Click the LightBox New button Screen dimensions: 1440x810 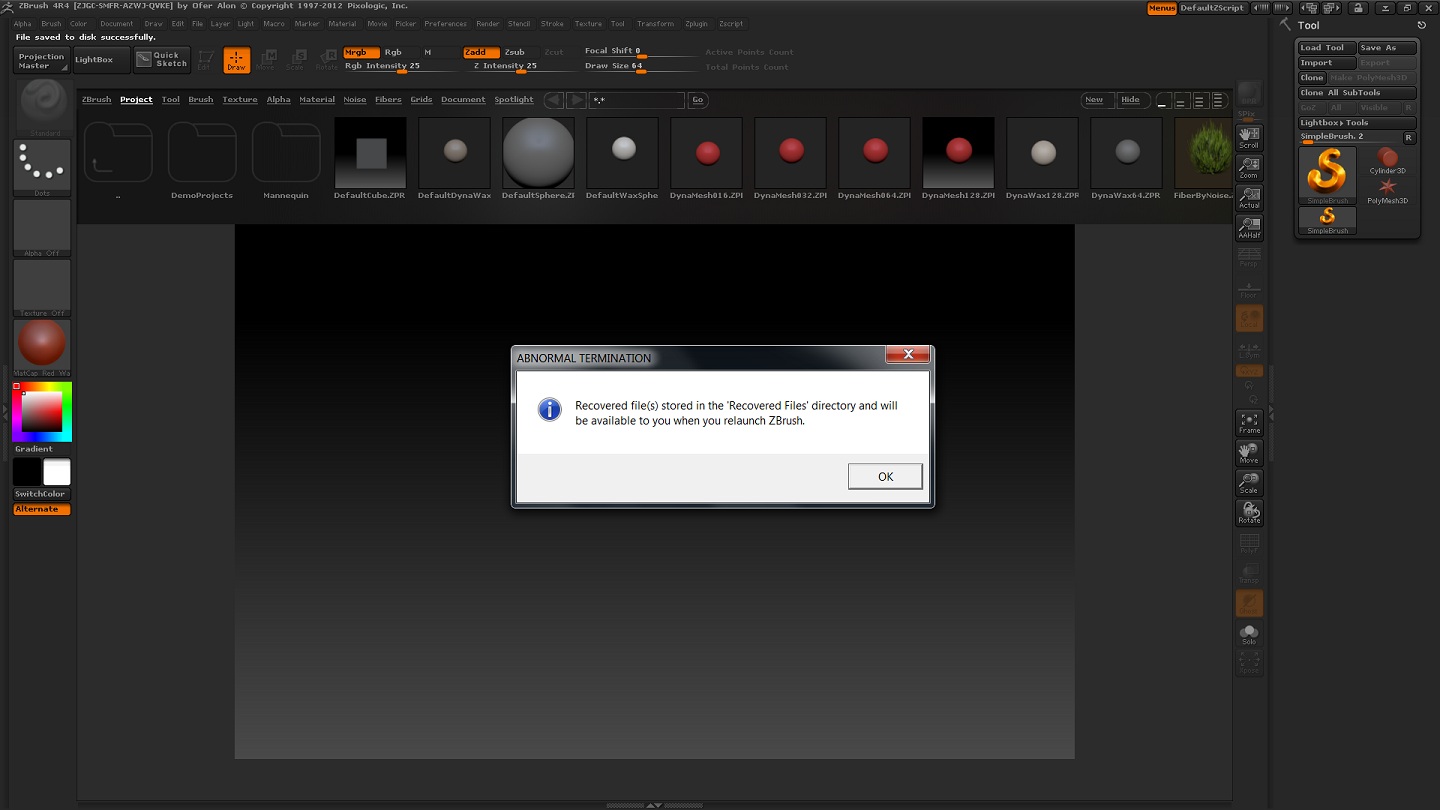point(1095,100)
